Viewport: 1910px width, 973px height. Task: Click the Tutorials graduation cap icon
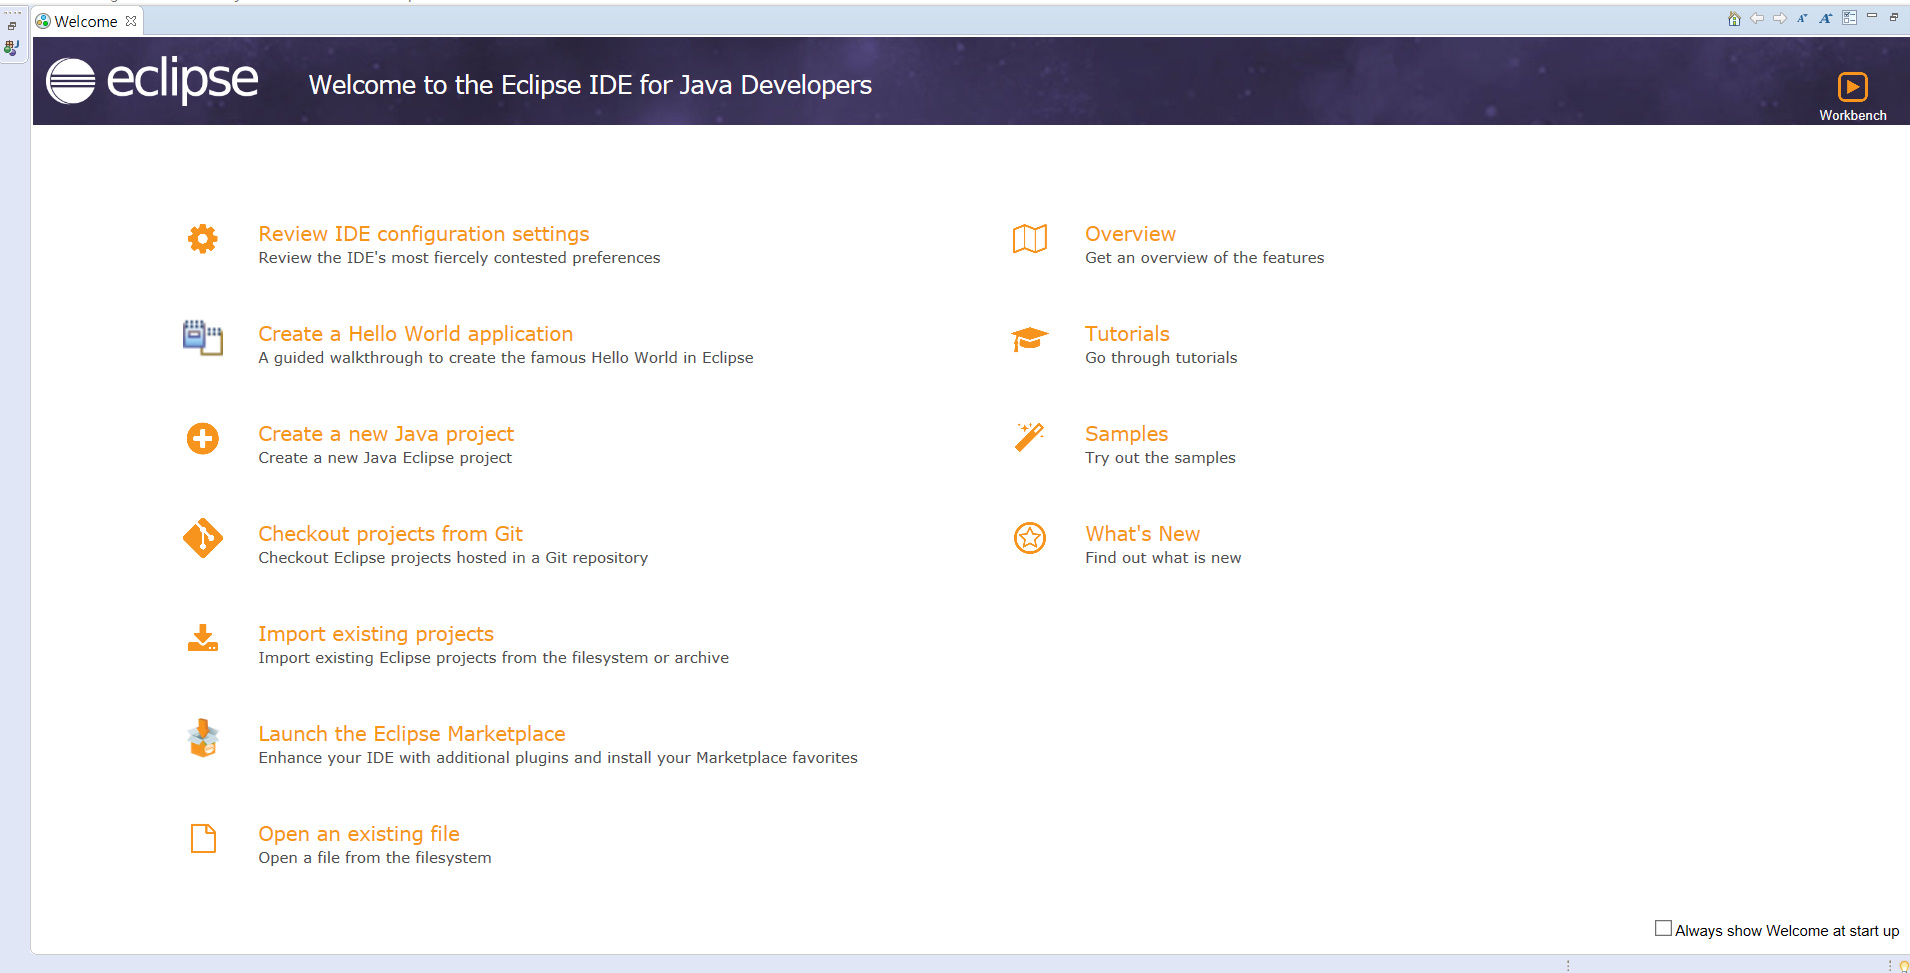tap(1030, 339)
